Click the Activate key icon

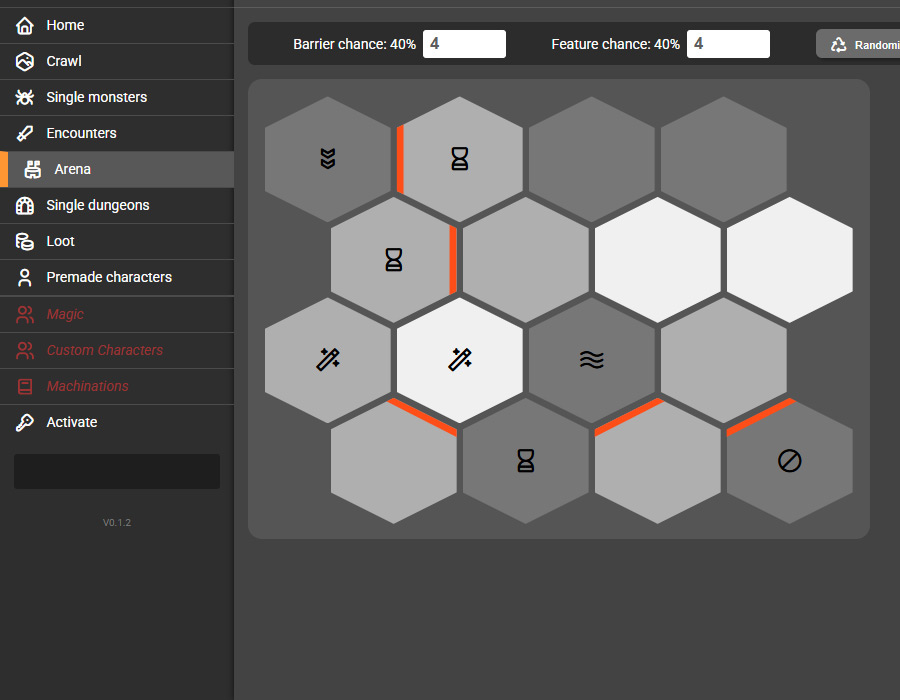[25, 423]
